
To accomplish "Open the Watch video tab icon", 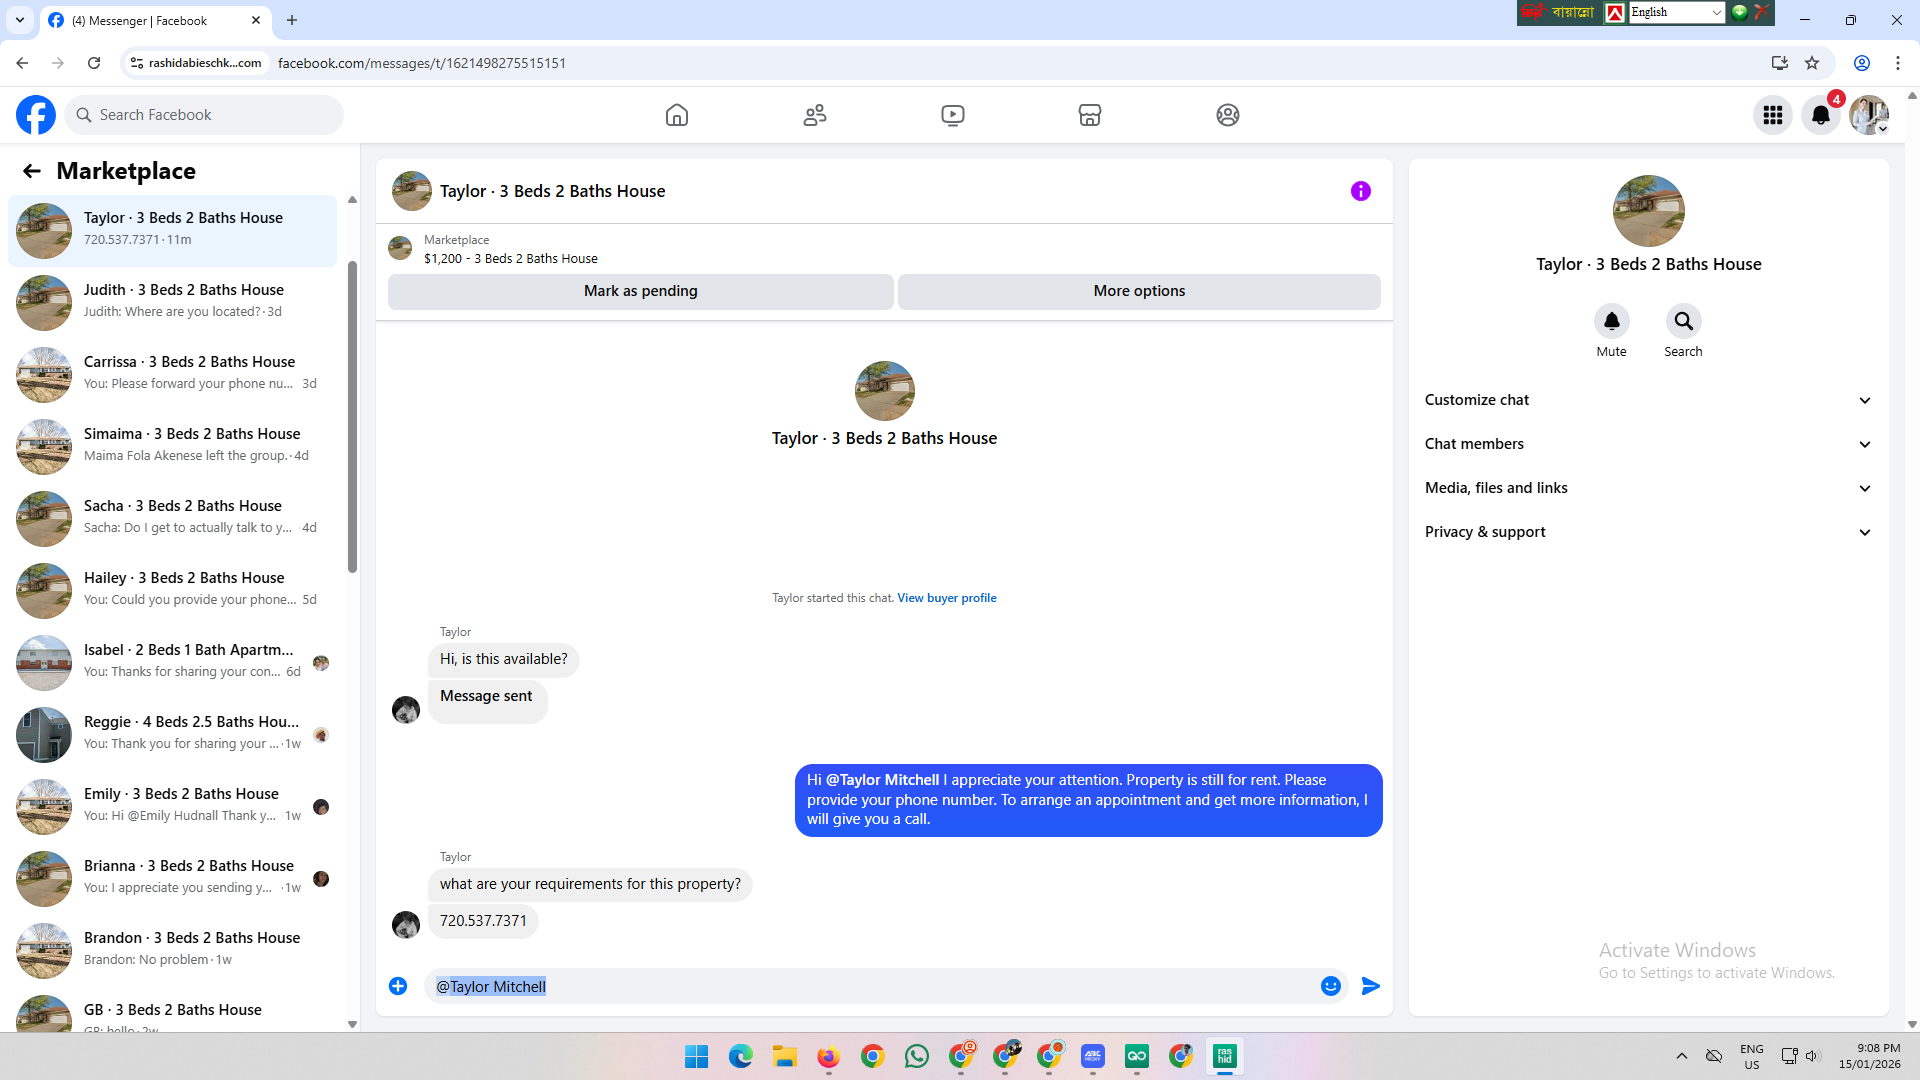I will point(953,115).
